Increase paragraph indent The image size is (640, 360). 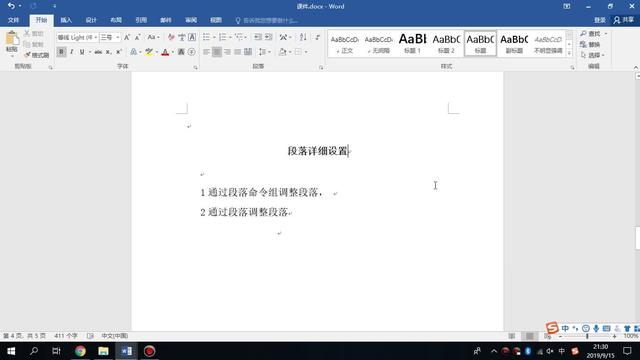[269, 38]
